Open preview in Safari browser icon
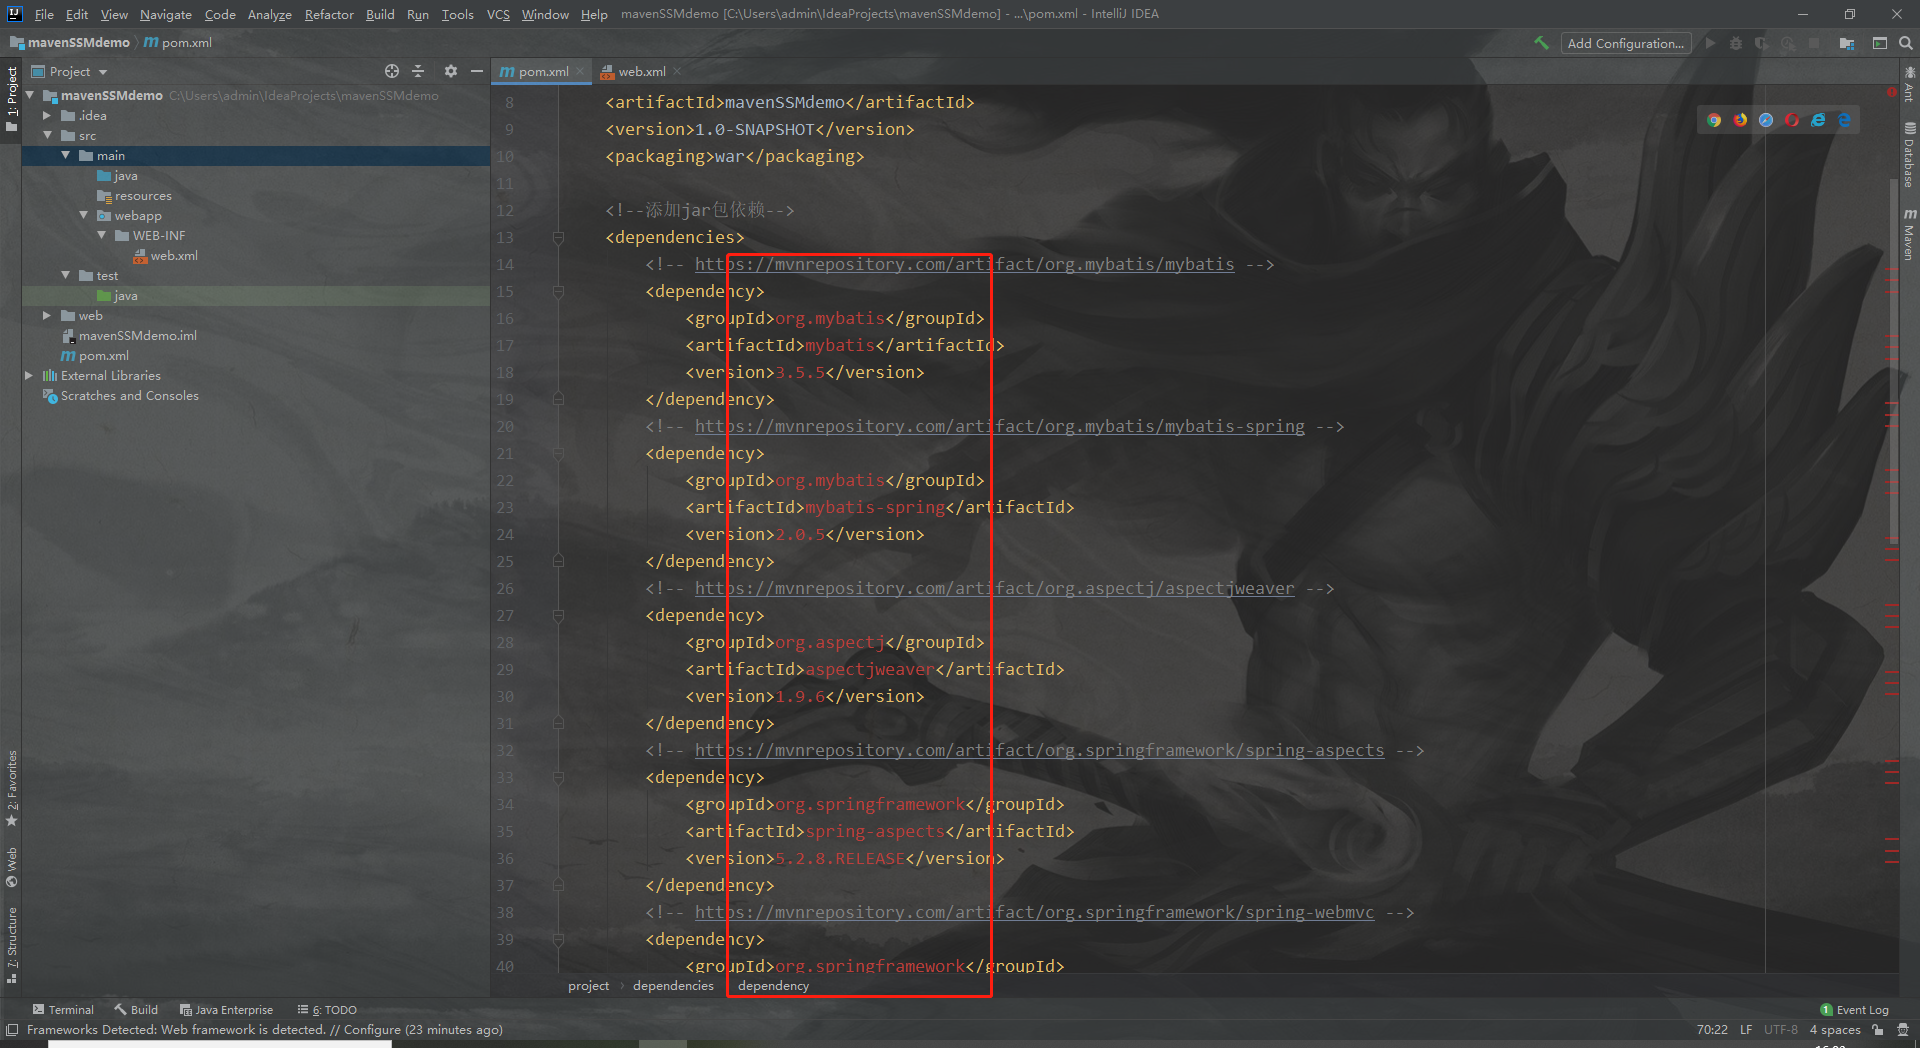The height and width of the screenshot is (1048, 1920). click(1766, 120)
